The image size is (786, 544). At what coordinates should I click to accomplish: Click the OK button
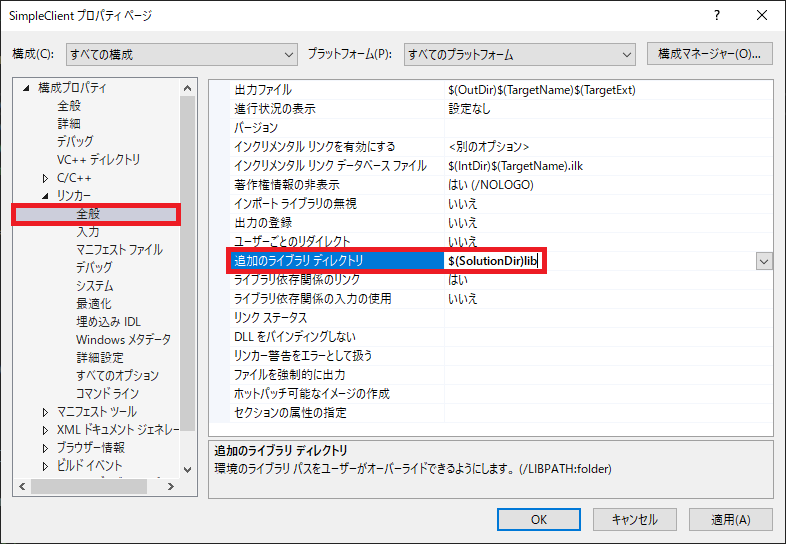[538, 519]
